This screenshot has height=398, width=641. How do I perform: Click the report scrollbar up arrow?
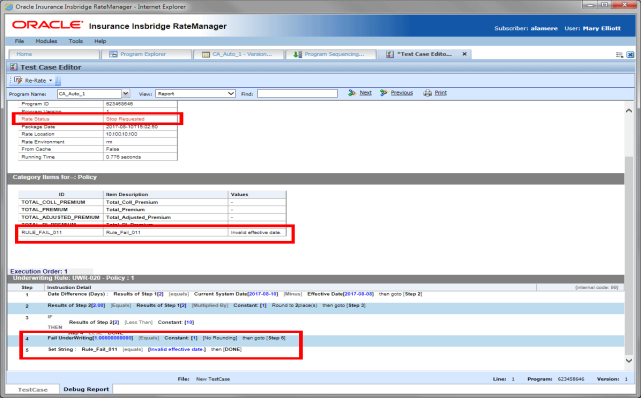click(x=629, y=111)
